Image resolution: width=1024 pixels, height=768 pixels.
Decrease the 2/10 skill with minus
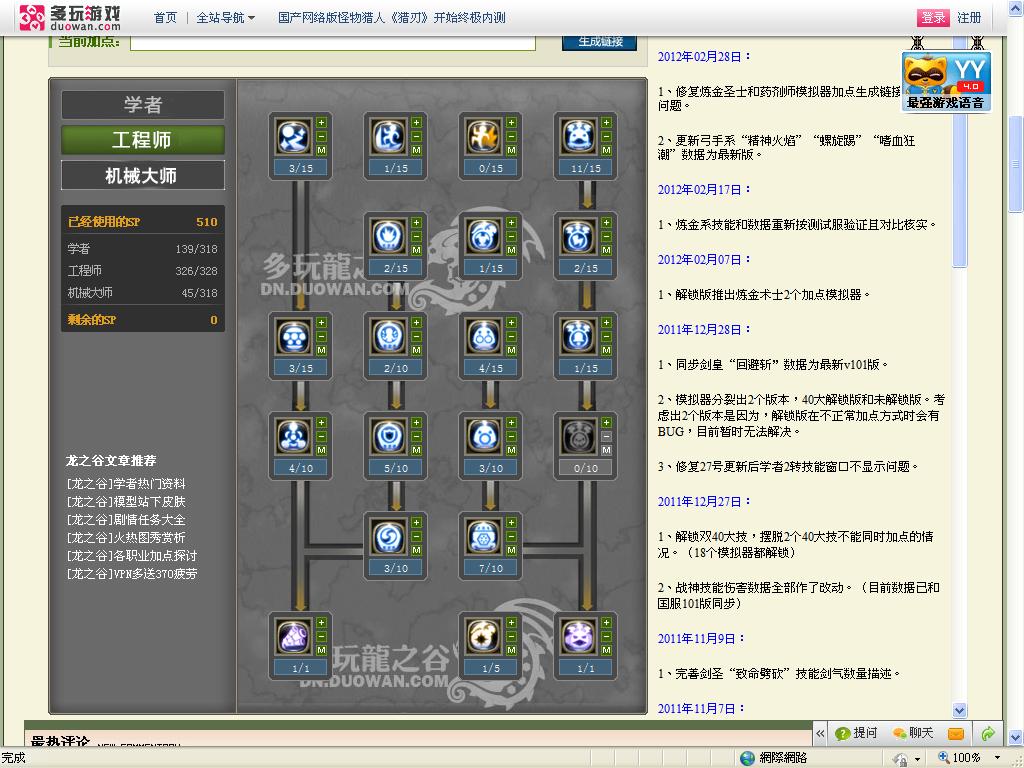[x=416, y=336]
